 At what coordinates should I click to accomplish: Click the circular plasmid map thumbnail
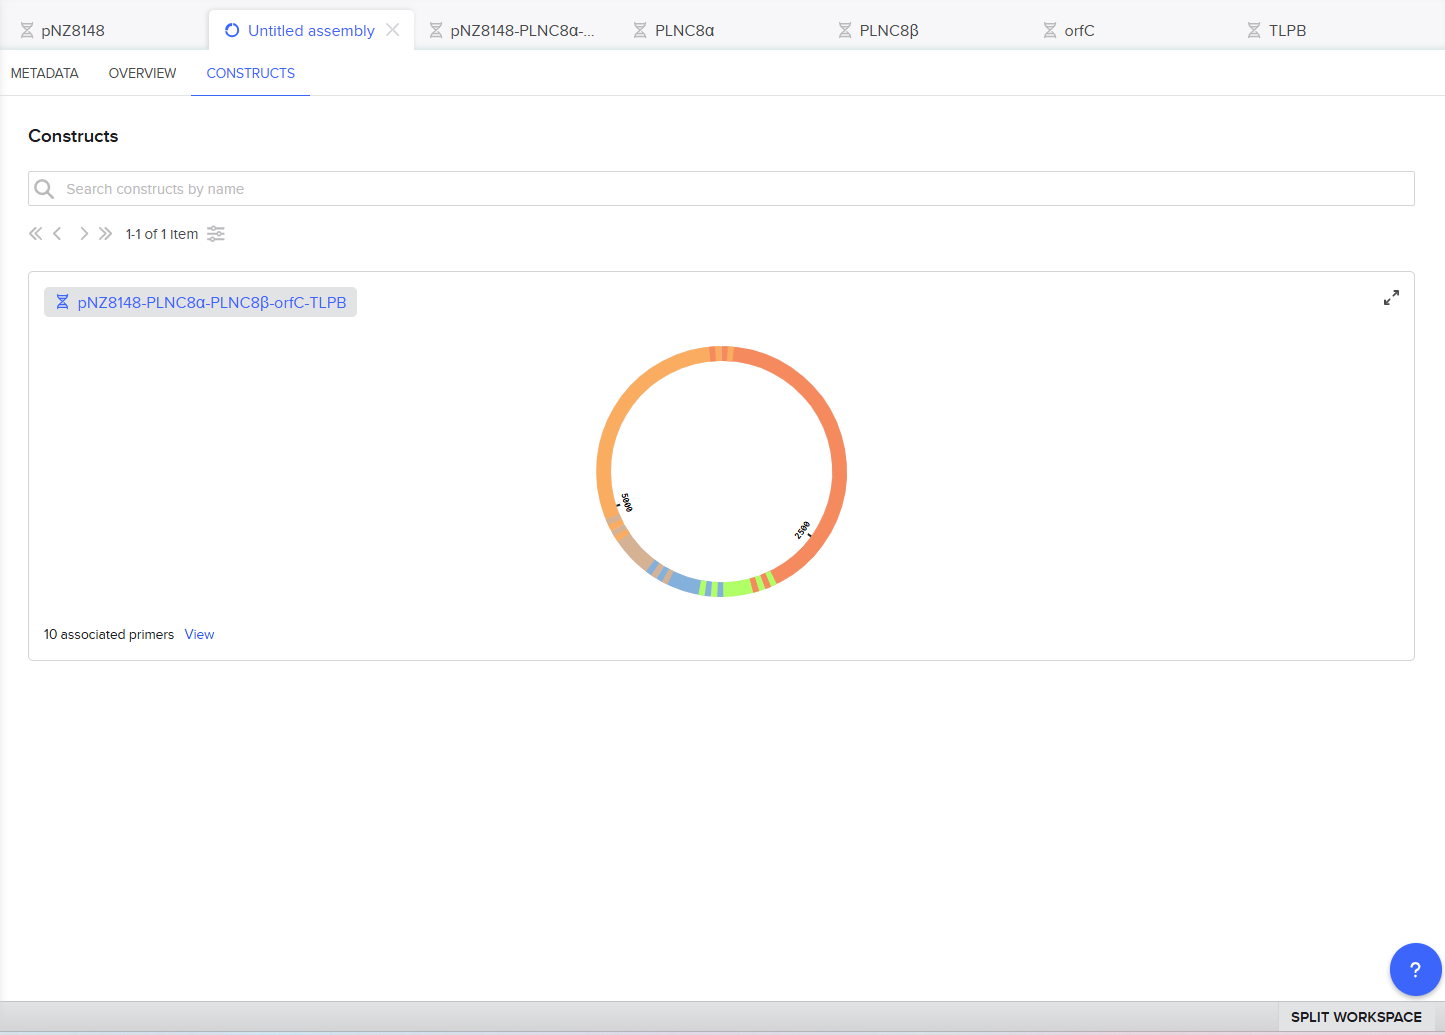click(721, 471)
